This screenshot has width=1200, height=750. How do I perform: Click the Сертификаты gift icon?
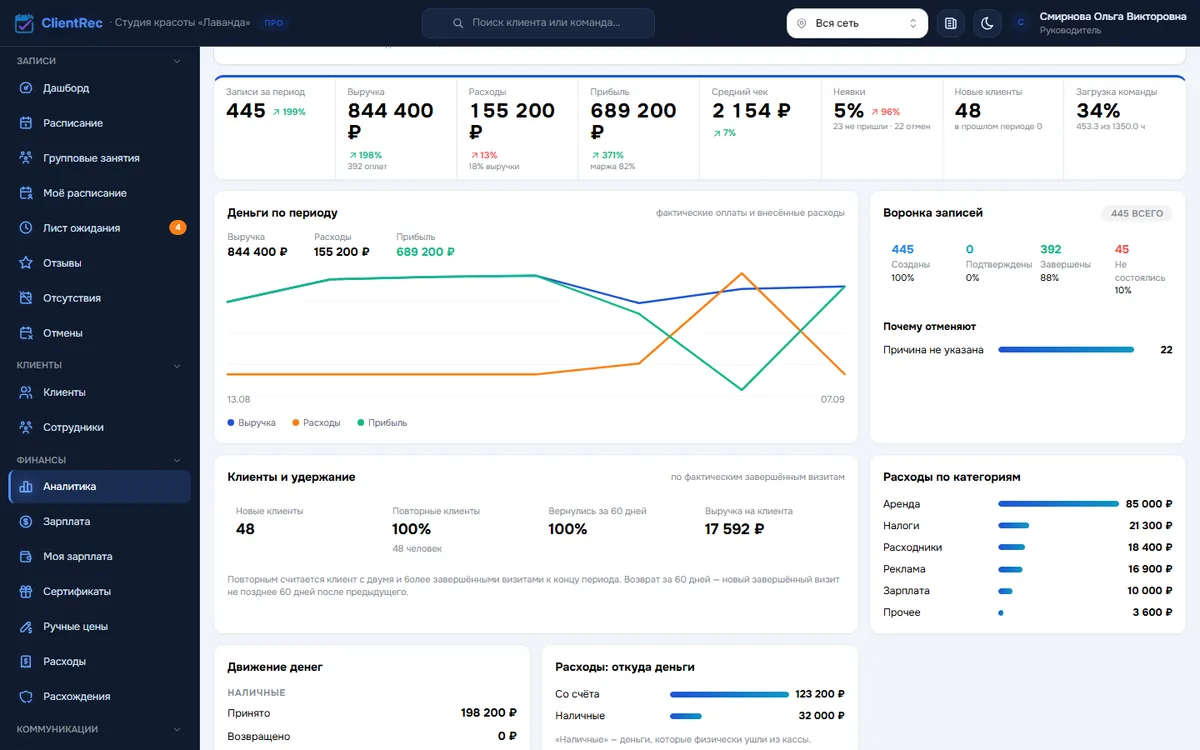(26, 591)
